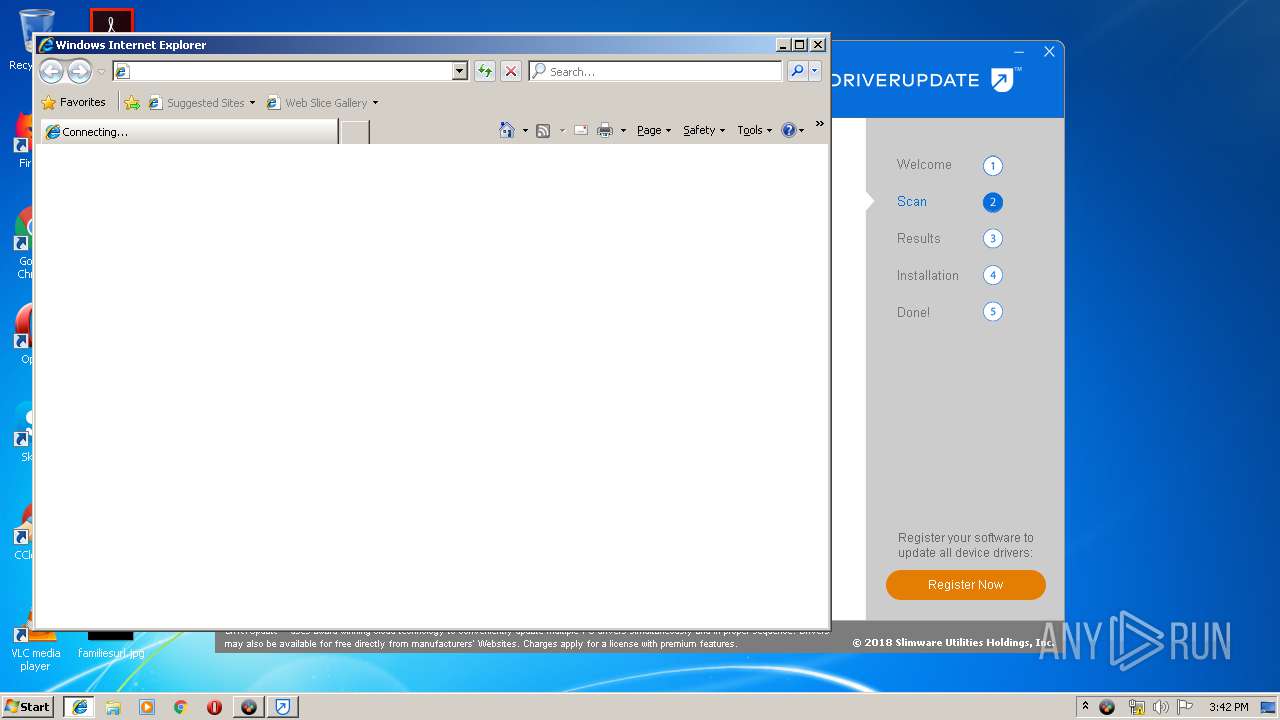Click step number 5 circle in DriverUpdate
The width and height of the screenshot is (1280, 720).
(992, 312)
